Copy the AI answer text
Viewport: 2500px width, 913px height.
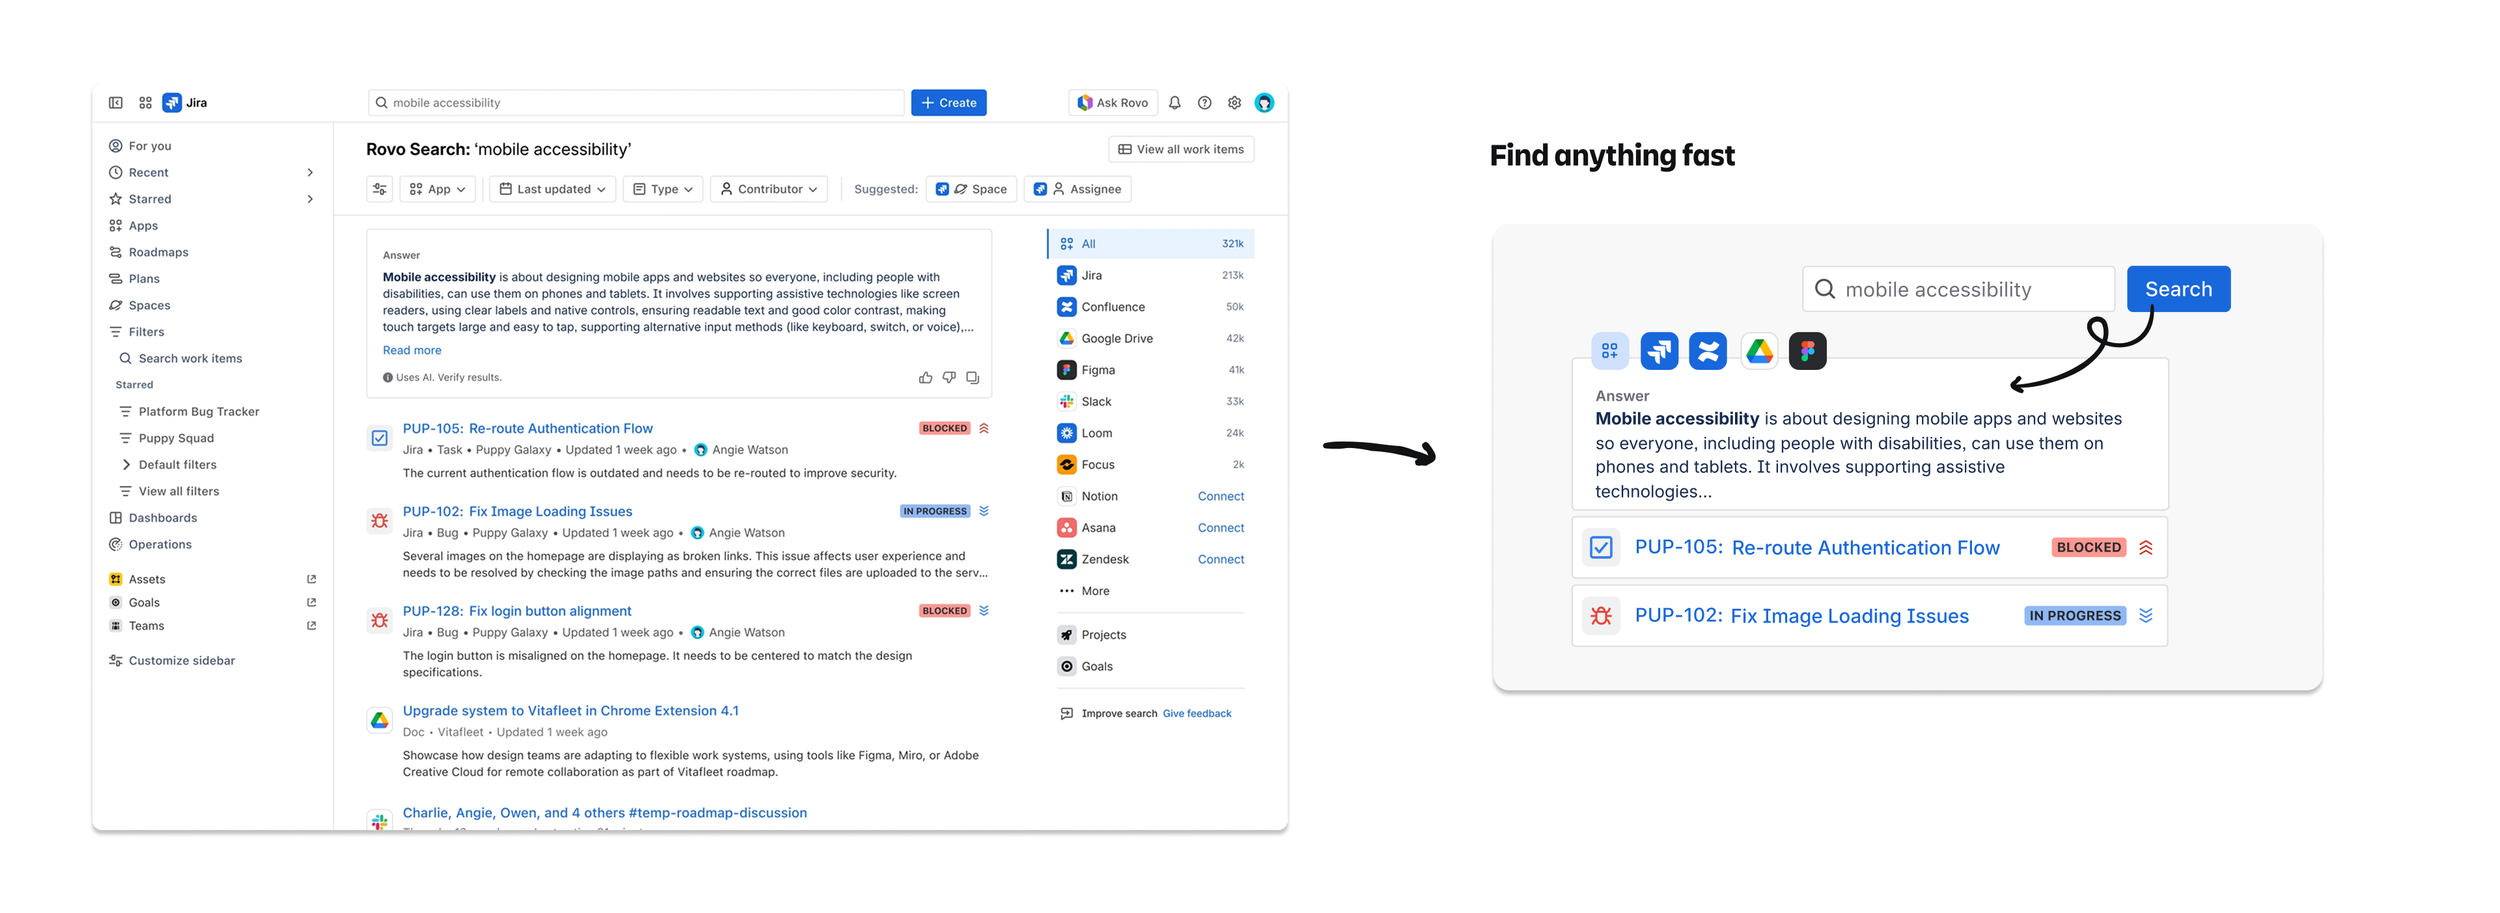pyautogui.click(x=972, y=378)
